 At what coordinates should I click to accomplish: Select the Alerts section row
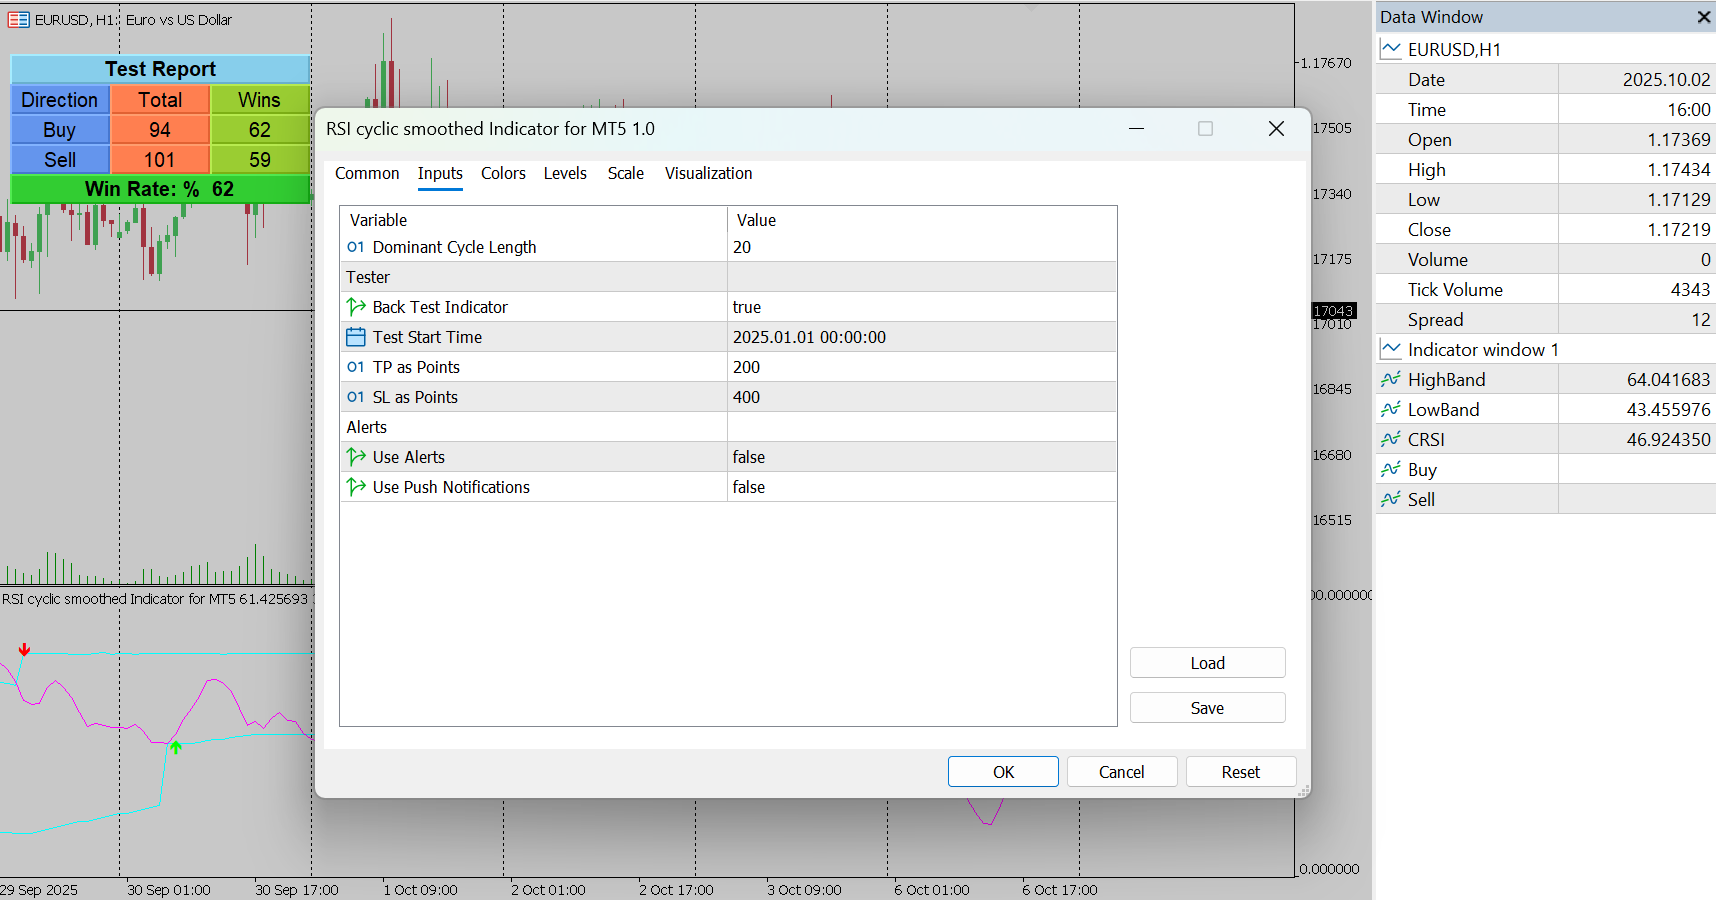[x=728, y=427]
